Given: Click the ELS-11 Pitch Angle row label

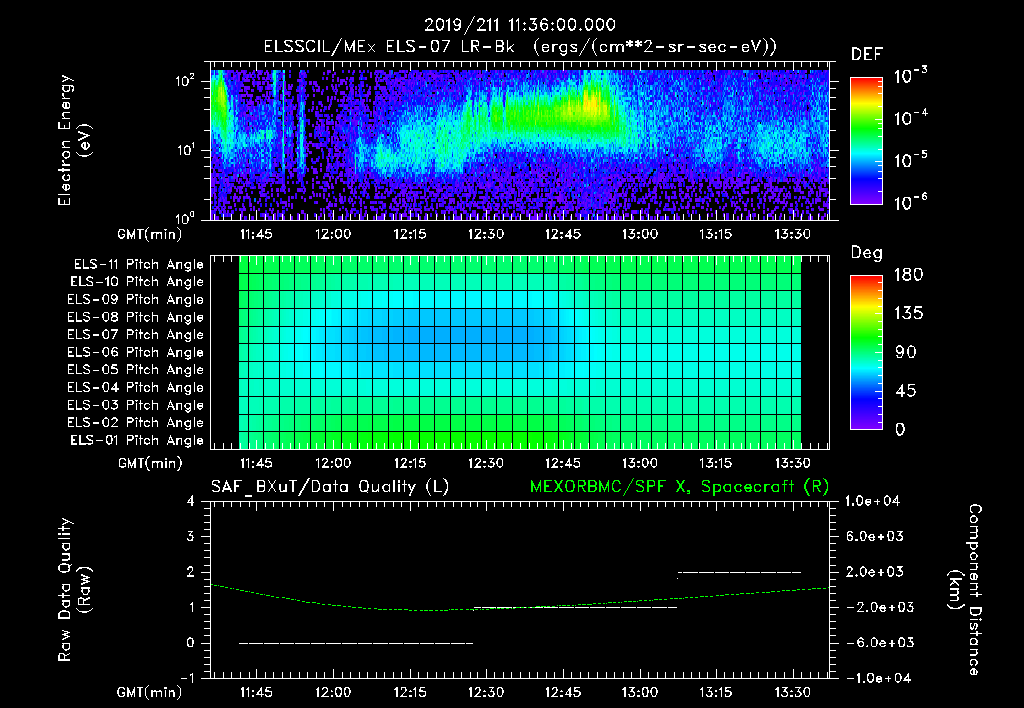Looking at the screenshot, I should (x=138, y=265).
